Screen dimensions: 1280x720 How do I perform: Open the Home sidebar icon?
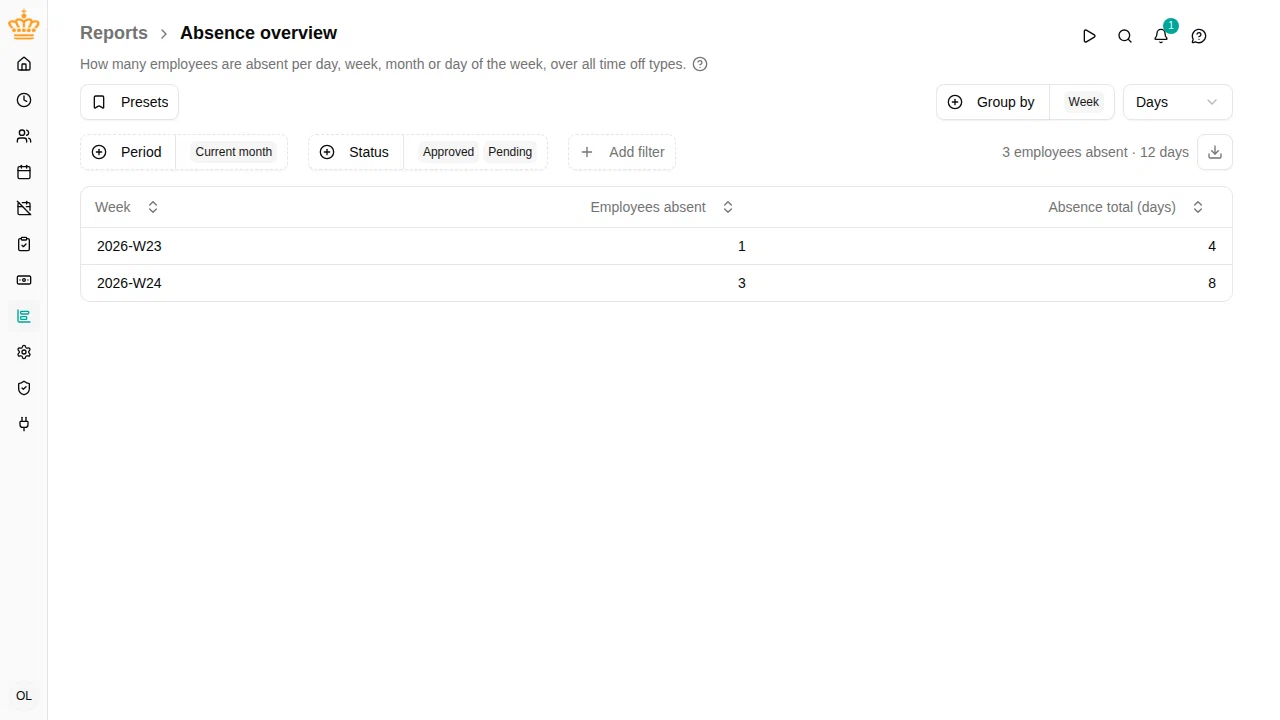click(24, 64)
